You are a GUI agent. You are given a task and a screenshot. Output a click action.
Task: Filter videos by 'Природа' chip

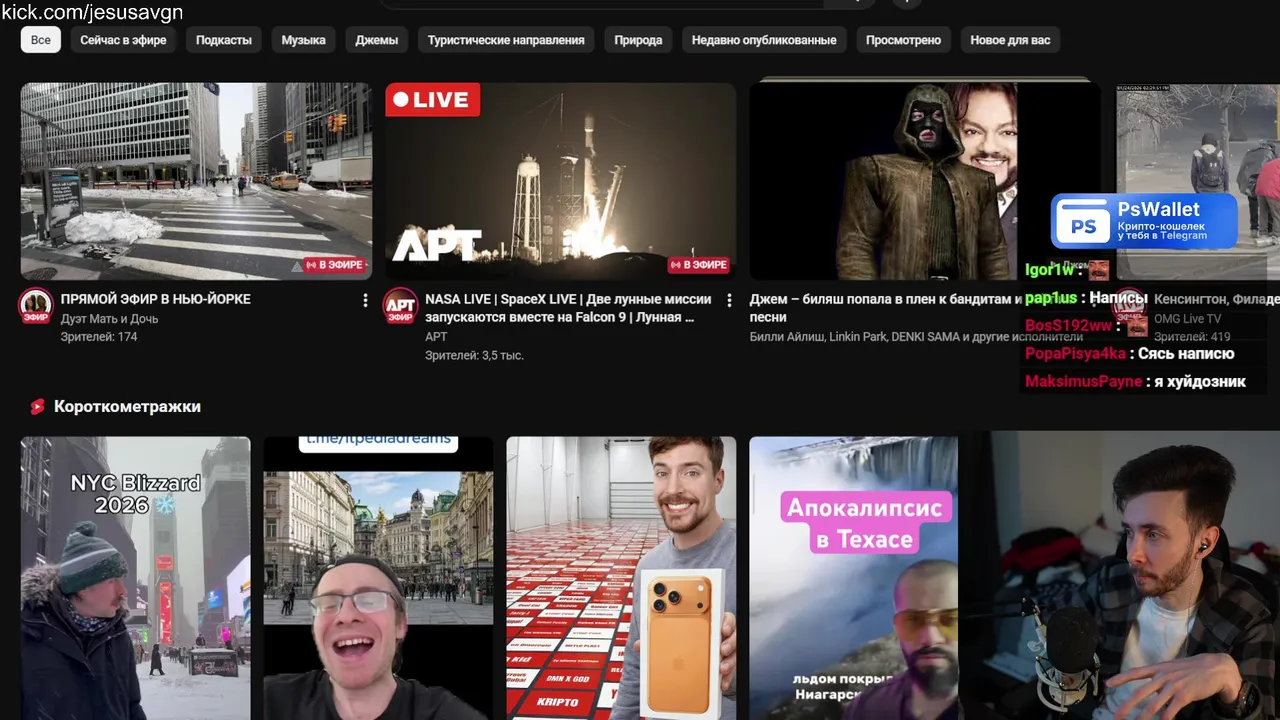click(x=638, y=40)
